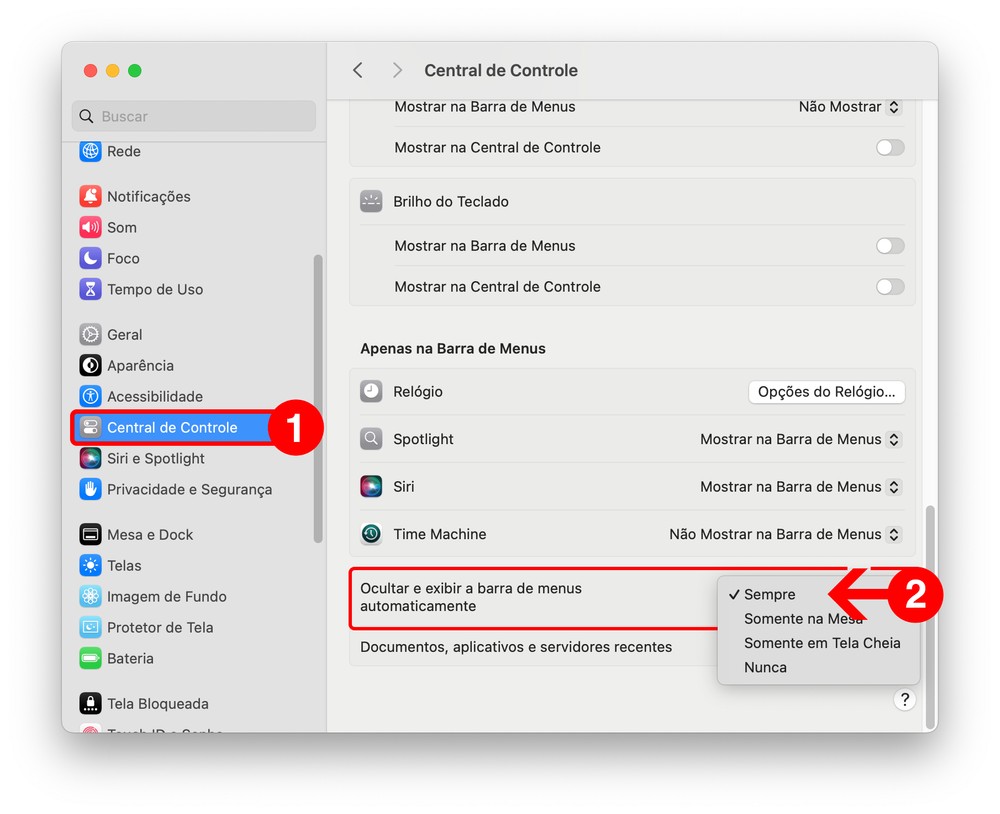Select the Siri e Spotlight icon
The height and width of the screenshot is (814, 1000).
(x=90, y=458)
